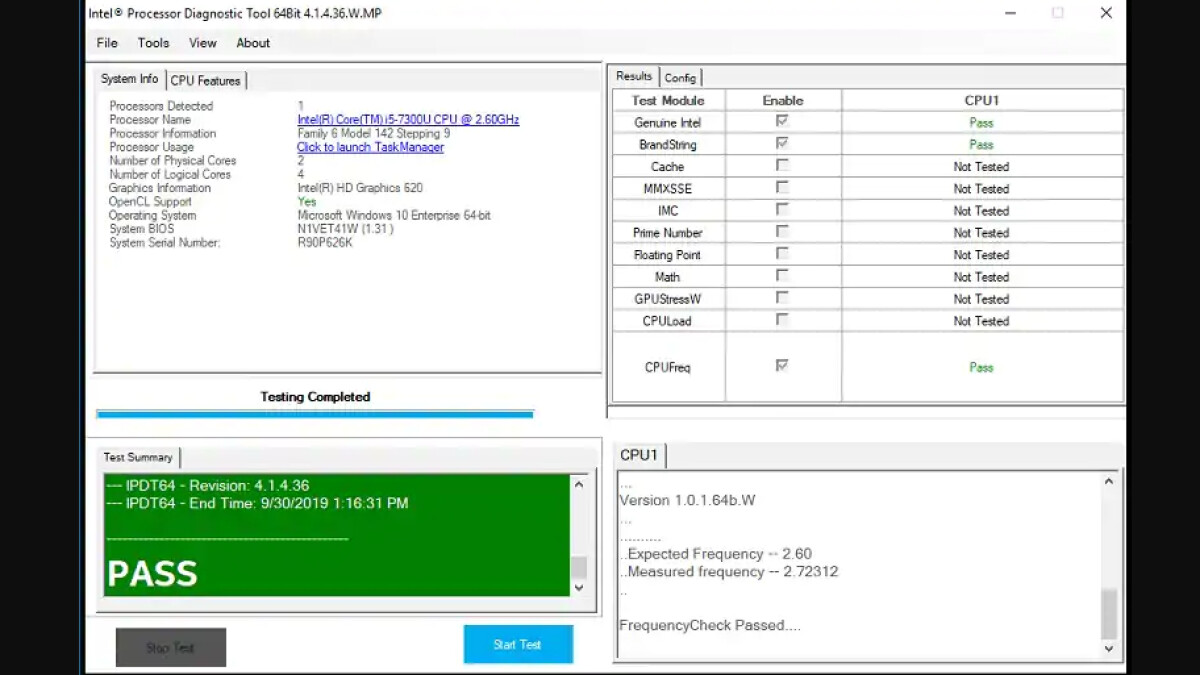The width and height of the screenshot is (1200, 675).
Task: Click the launch TaskManager link
Action: (370, 147)
